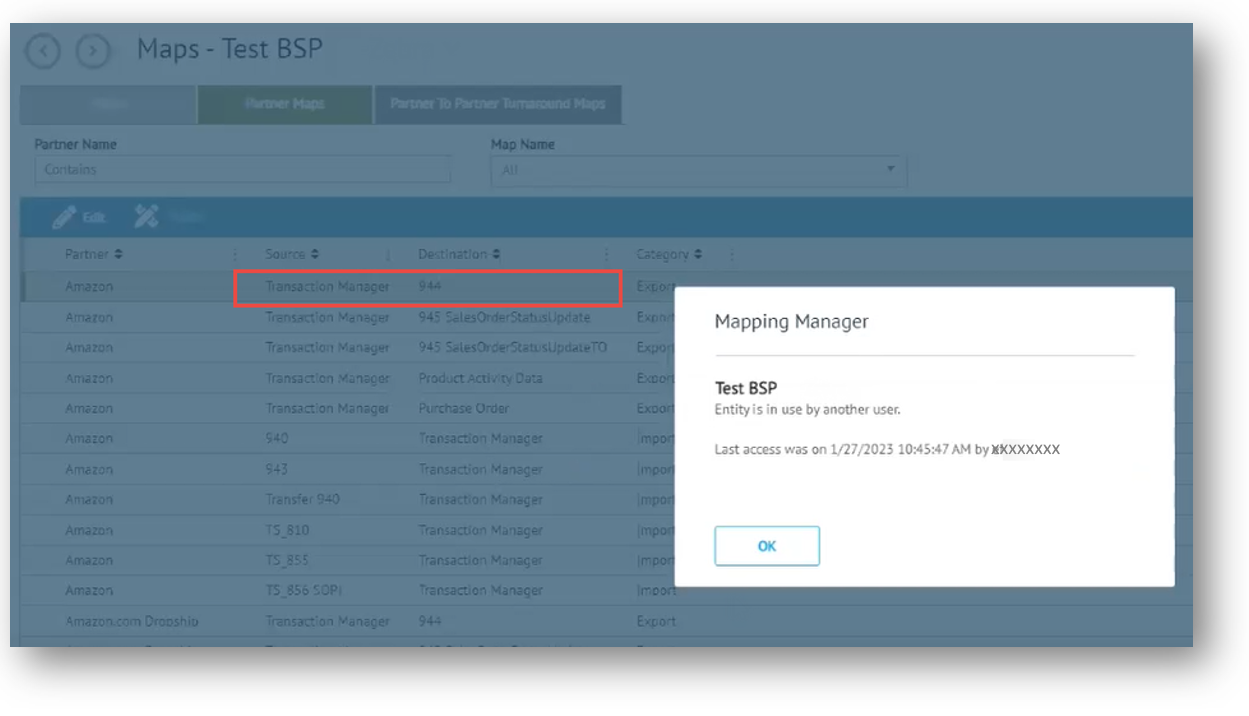Sort by Category column arrows
The height and width of the screenshot is (716, 1249).
pos(698,255)
